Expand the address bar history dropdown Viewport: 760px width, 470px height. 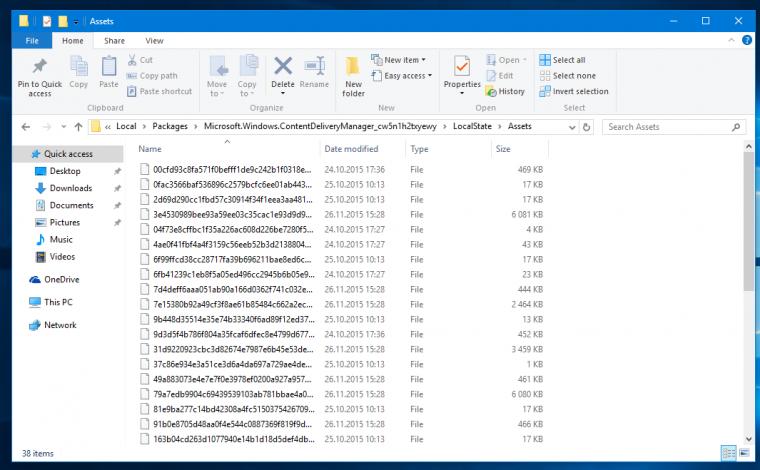(572, 127)
